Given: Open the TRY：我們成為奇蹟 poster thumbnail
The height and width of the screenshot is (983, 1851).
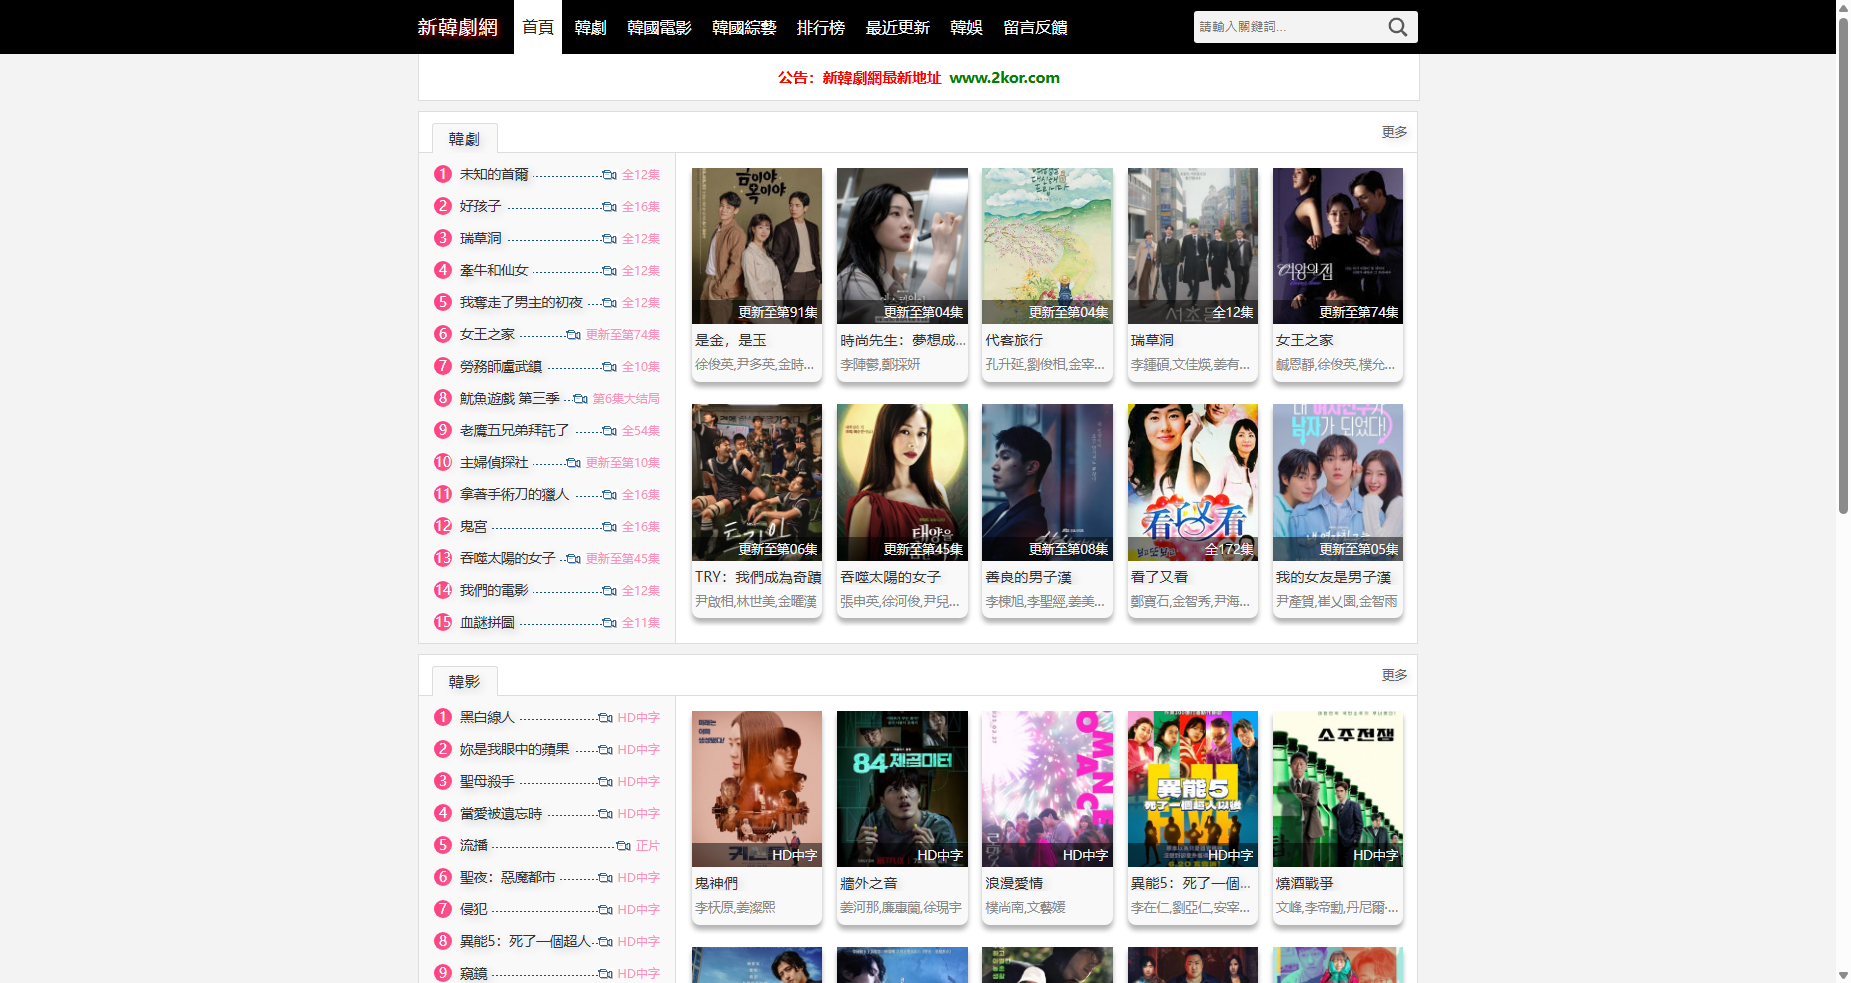Looking at the screenshot, I should 757,483.
